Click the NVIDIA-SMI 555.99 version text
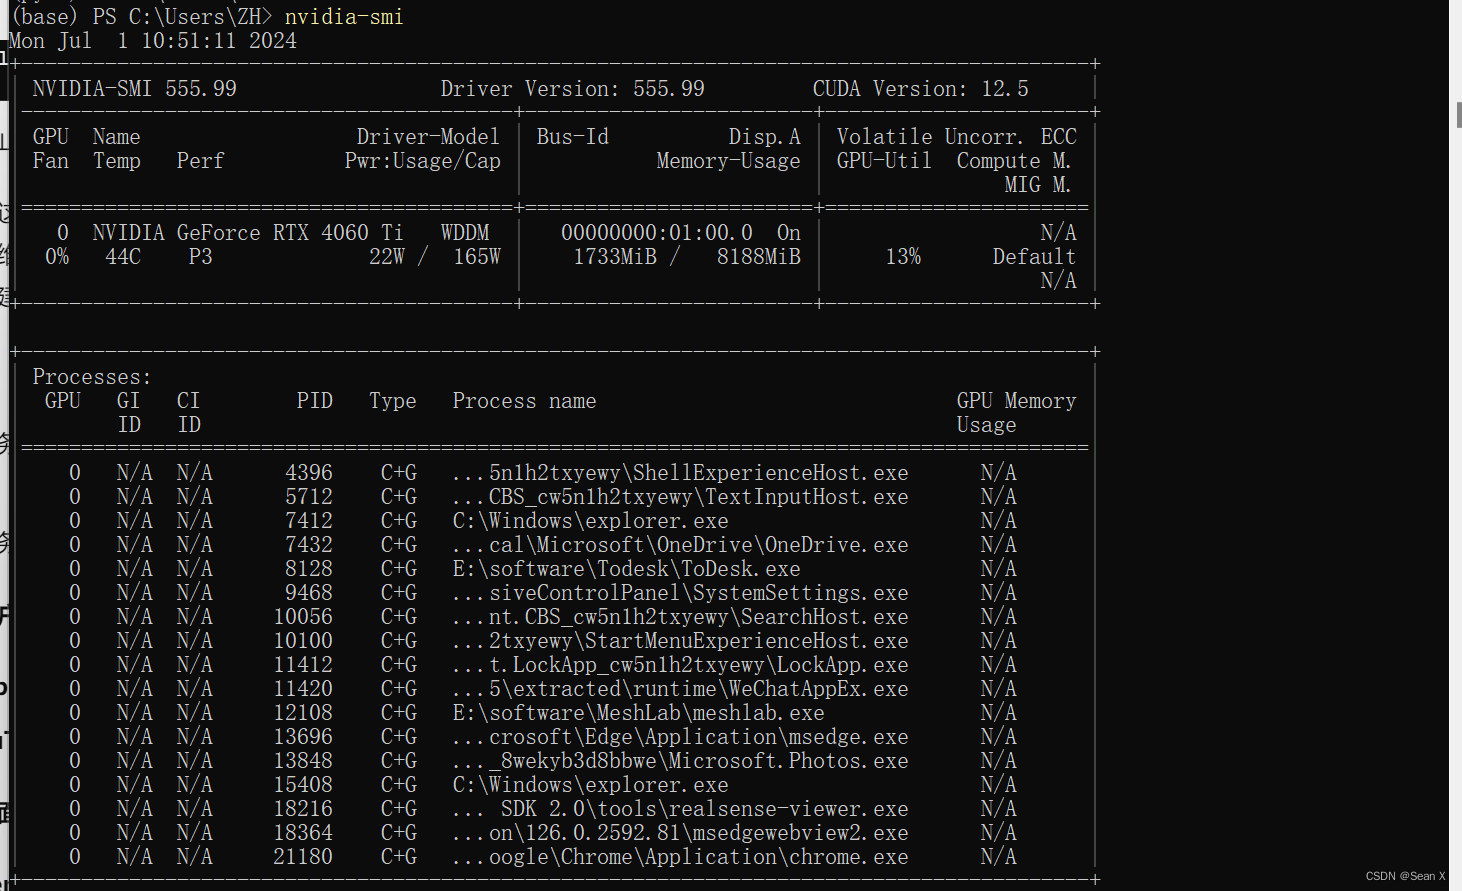This screenshot has width=1462, height=891. tap(135, 89)
